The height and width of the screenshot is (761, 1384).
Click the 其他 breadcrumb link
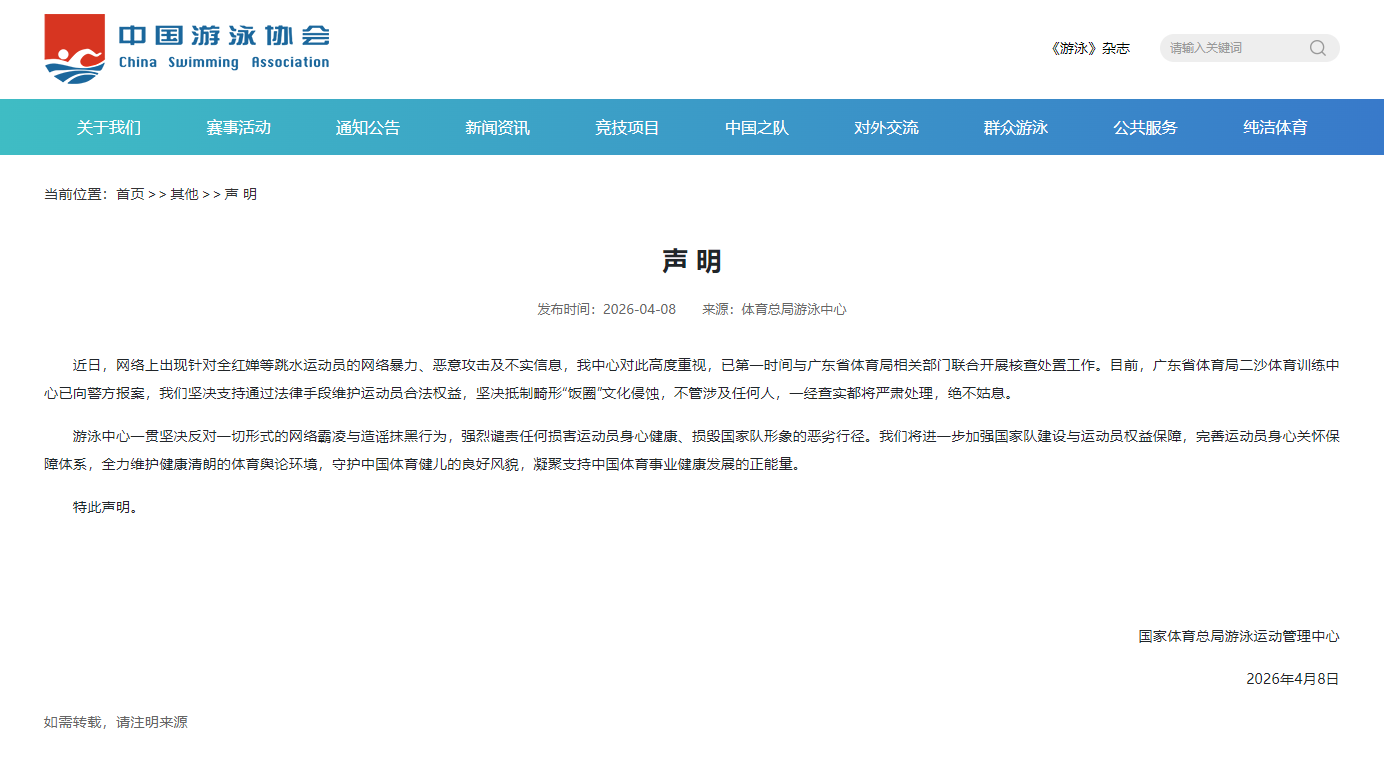click(184, 194)
